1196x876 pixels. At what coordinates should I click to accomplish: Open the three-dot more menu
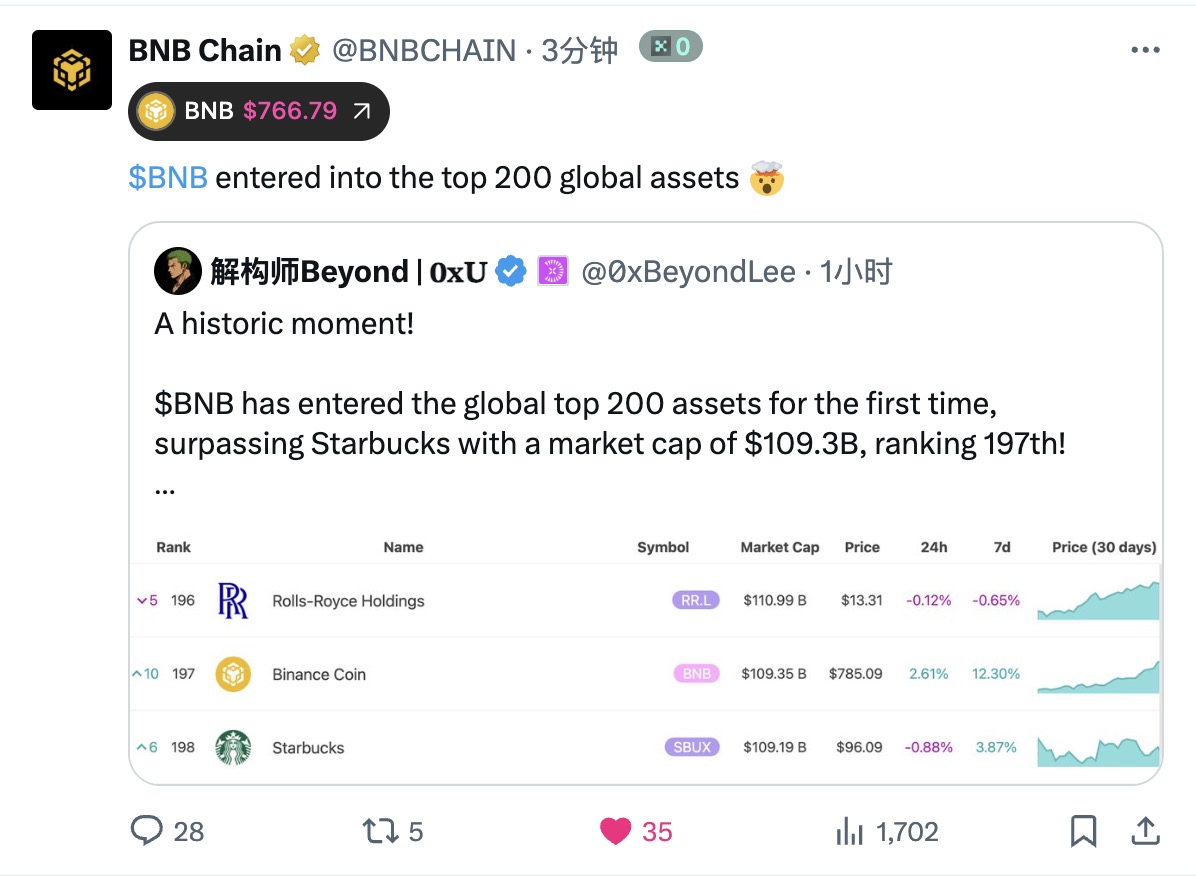coord(1146,50)
